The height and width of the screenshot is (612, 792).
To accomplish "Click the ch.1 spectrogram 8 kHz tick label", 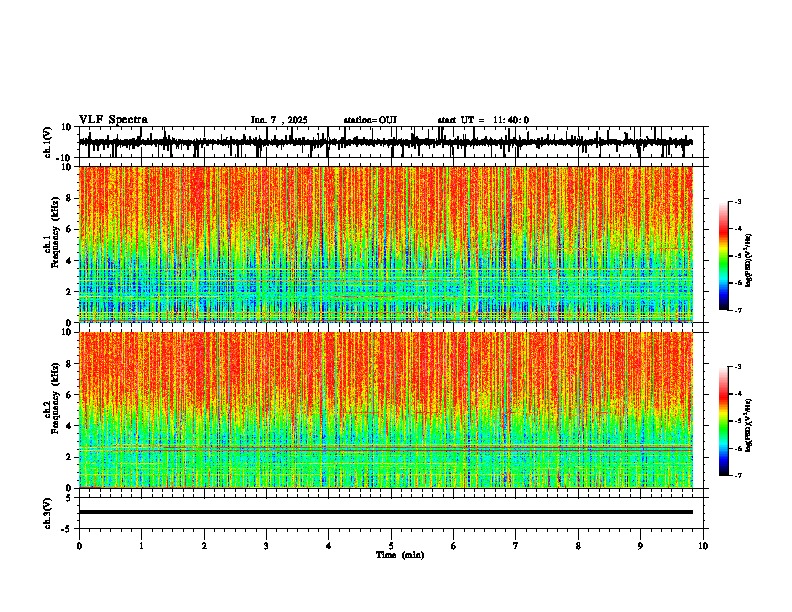I will [x=70, y=198].
